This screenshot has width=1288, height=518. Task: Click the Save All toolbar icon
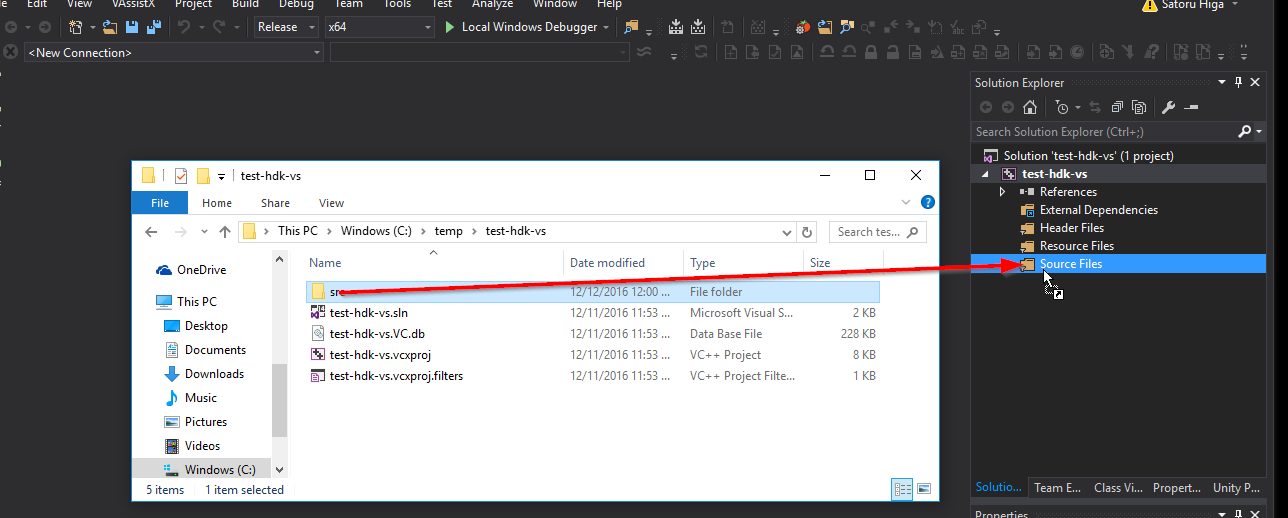click(x=153, y=27)
